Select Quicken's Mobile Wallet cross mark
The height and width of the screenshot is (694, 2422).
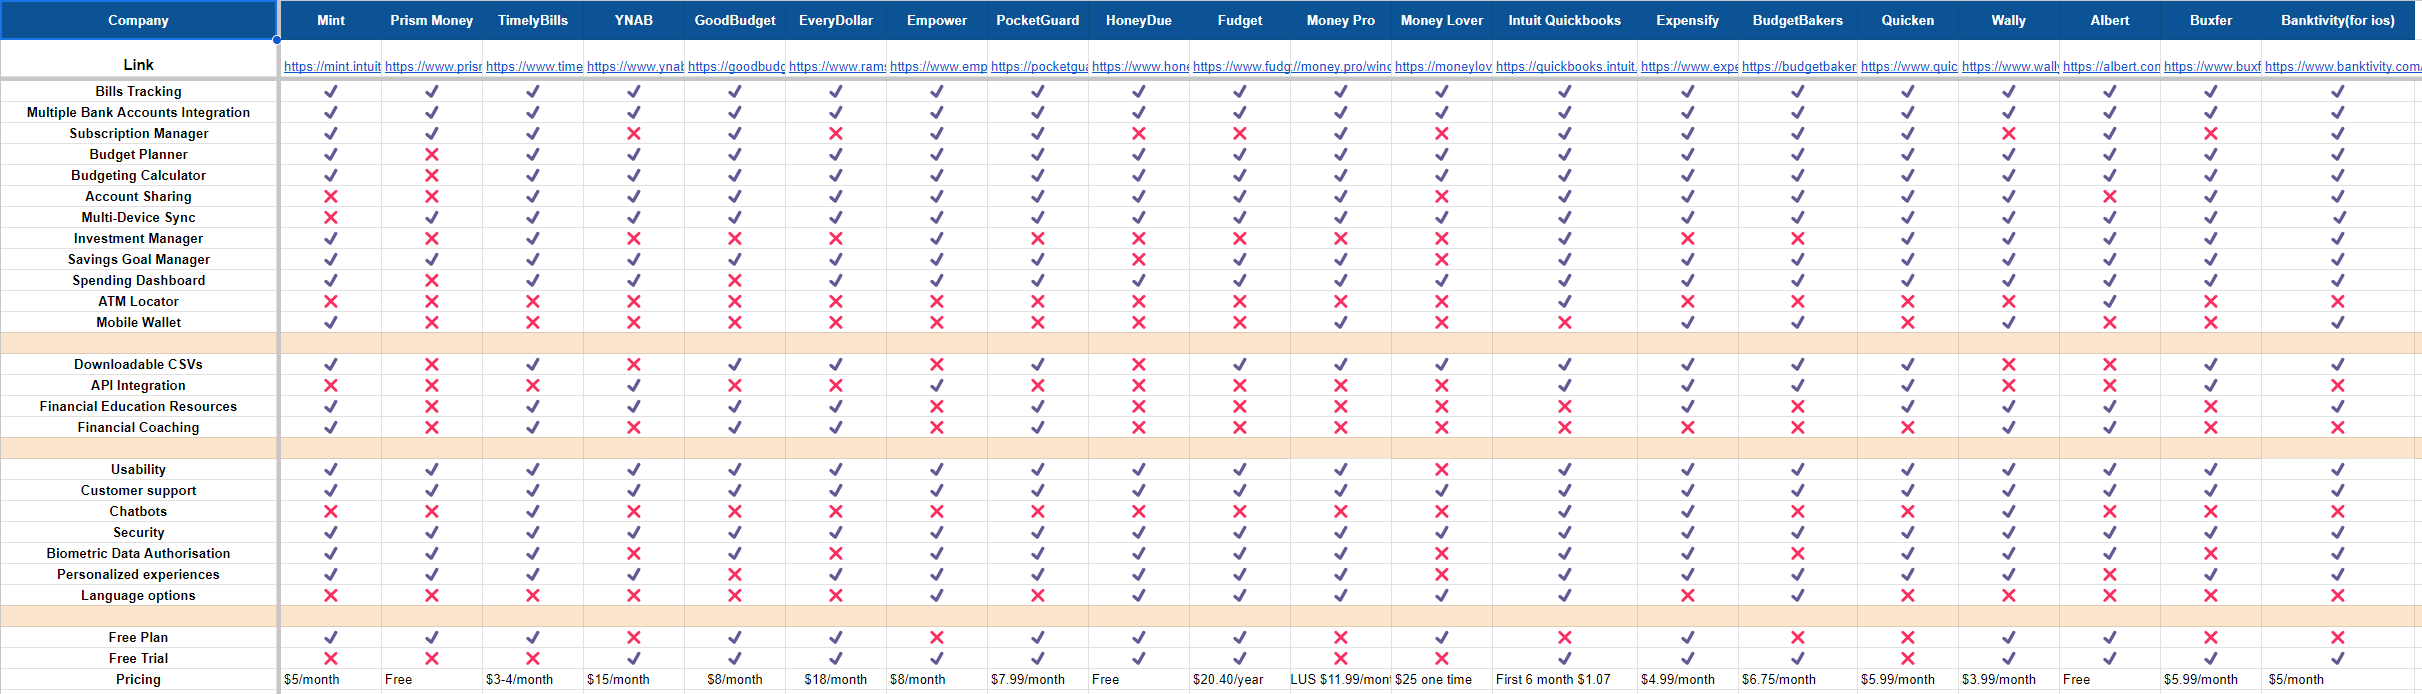1908,323
